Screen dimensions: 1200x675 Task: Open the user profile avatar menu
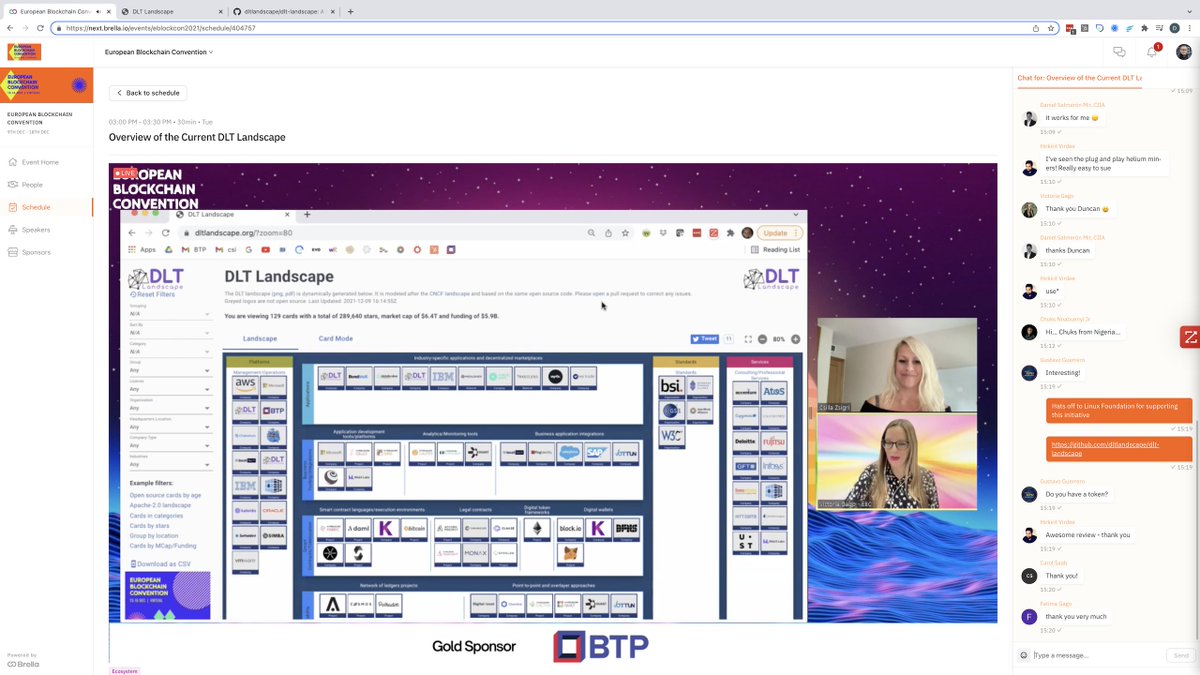1183,51
